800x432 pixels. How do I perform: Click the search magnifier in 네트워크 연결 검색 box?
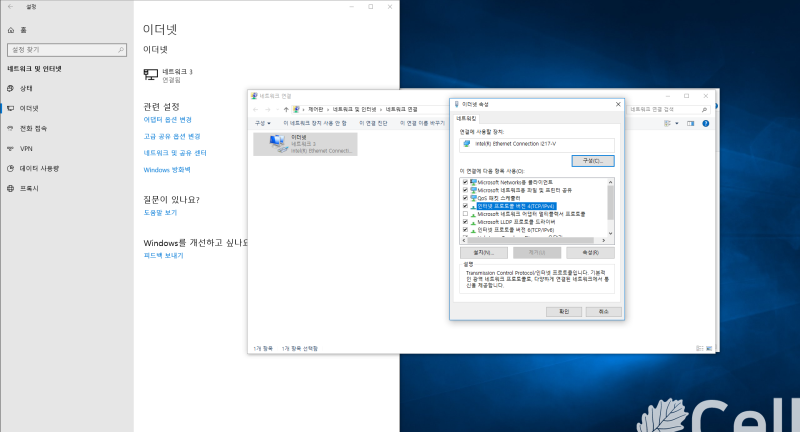pos(704,110)
